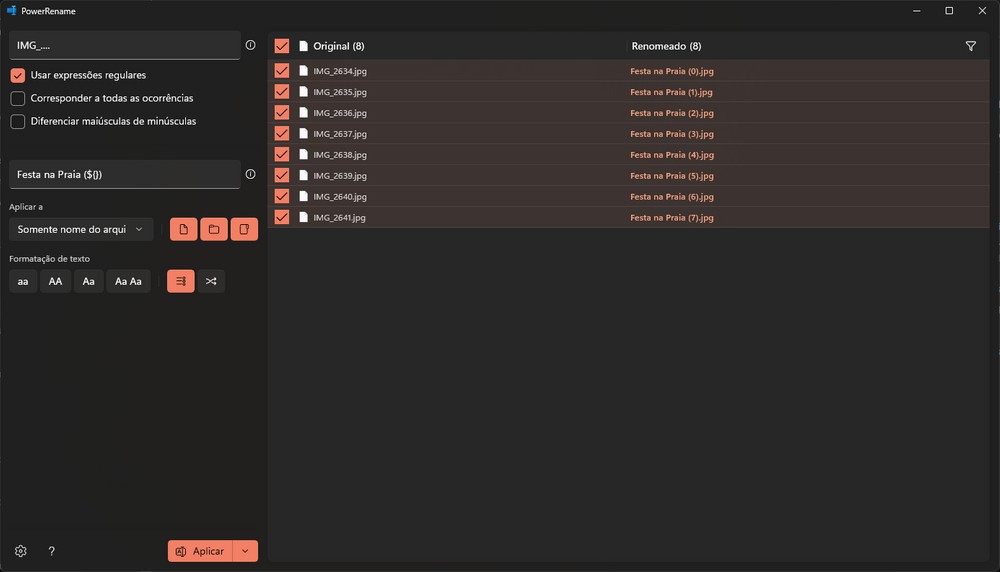
Task: Deselect the IMG_2637.jpg file checkbox
Action: [x=282, y=134]
